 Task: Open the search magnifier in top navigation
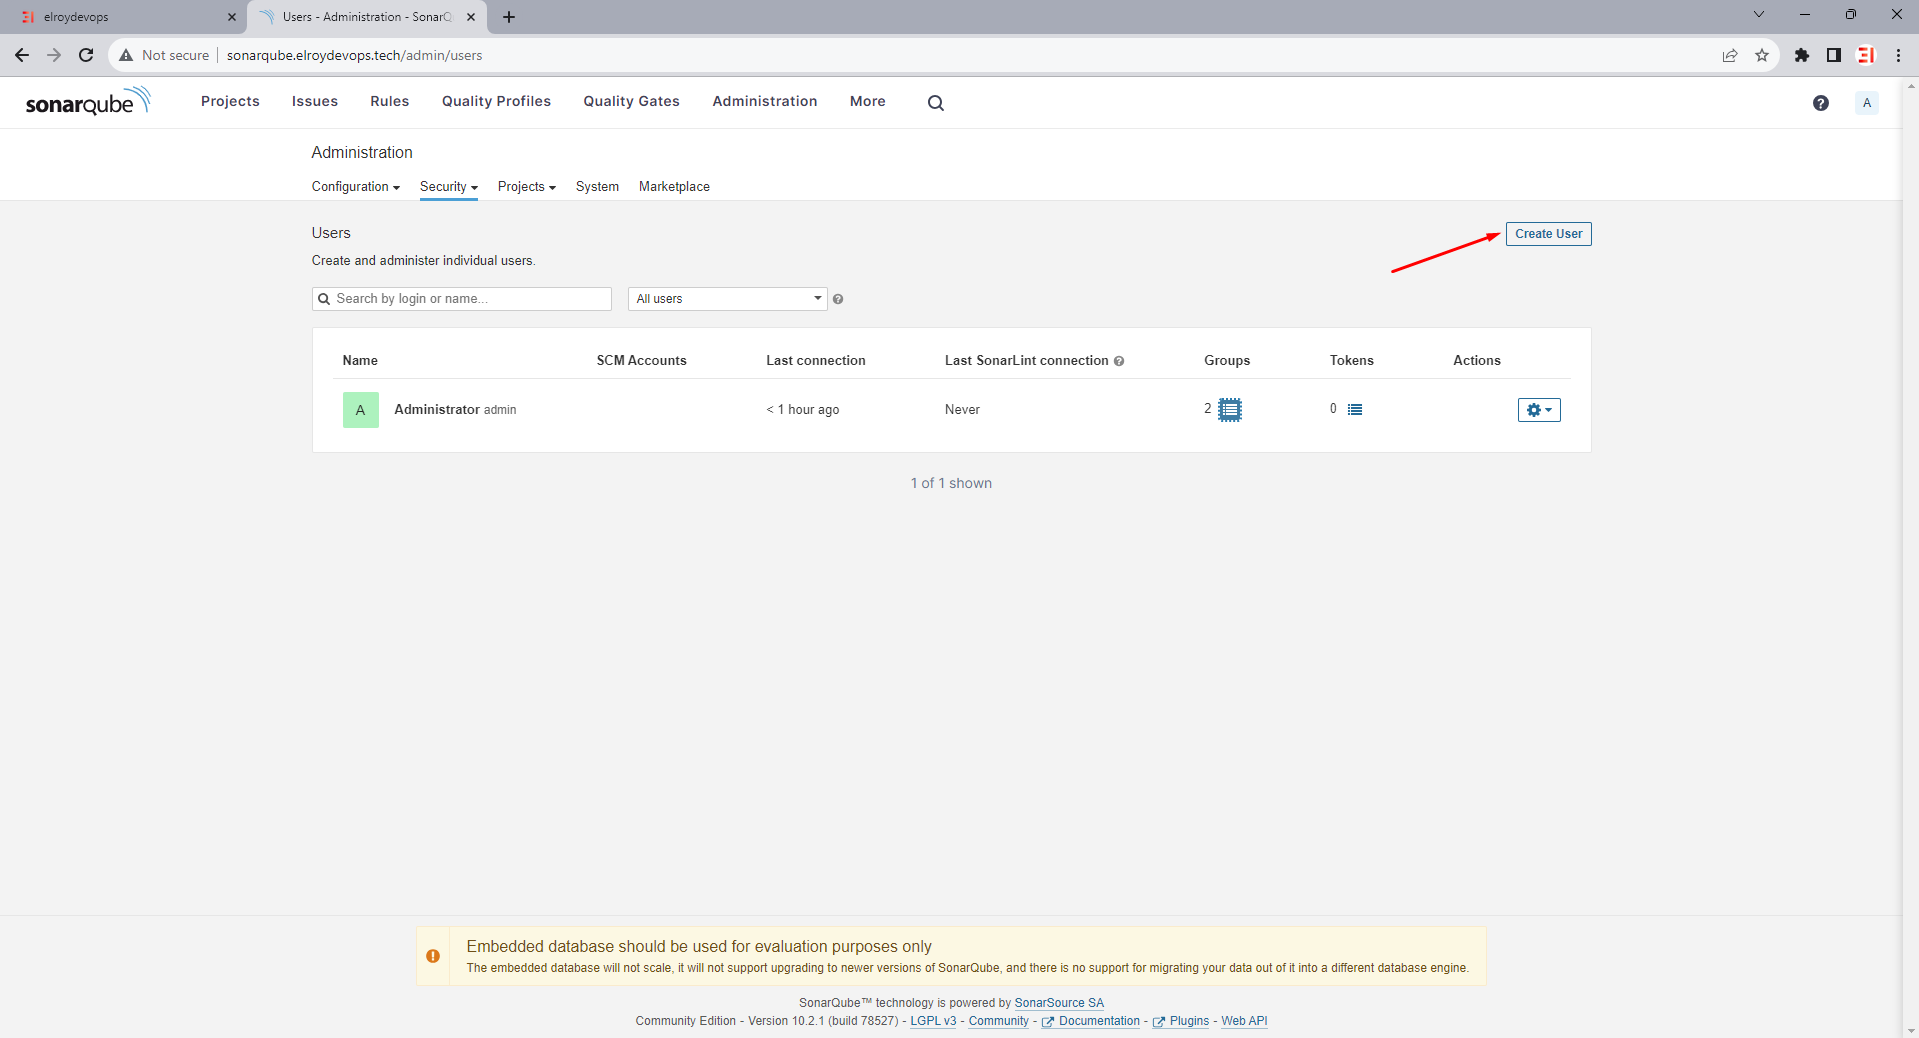[x=935, y=102]
